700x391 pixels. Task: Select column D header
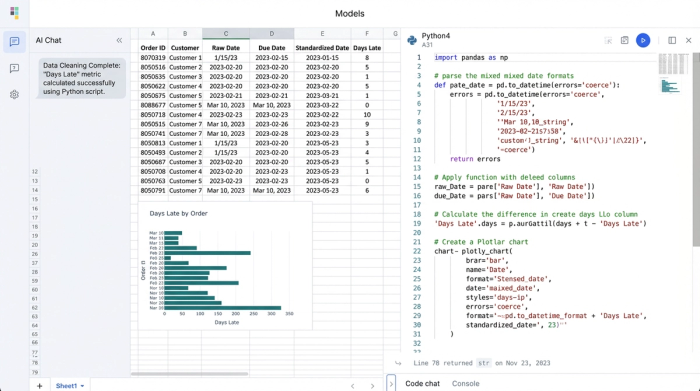click(271, 33)
